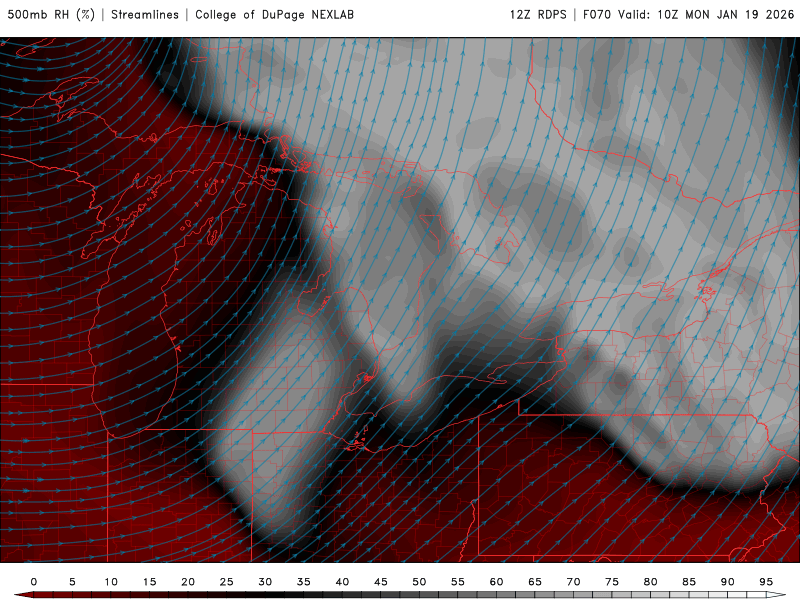Click the "45" label on the color scale
This screenshot has height=600, width=800.
click(381, 582)
